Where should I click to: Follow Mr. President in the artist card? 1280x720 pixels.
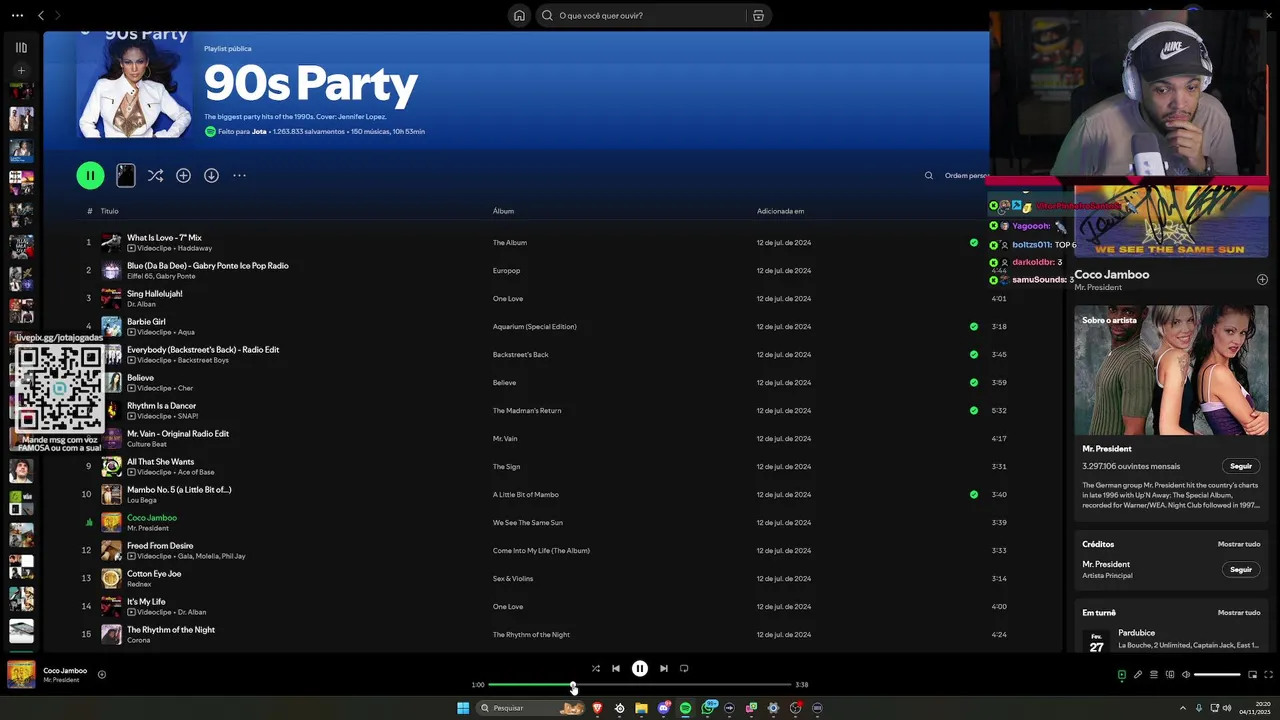[1241, 466]
